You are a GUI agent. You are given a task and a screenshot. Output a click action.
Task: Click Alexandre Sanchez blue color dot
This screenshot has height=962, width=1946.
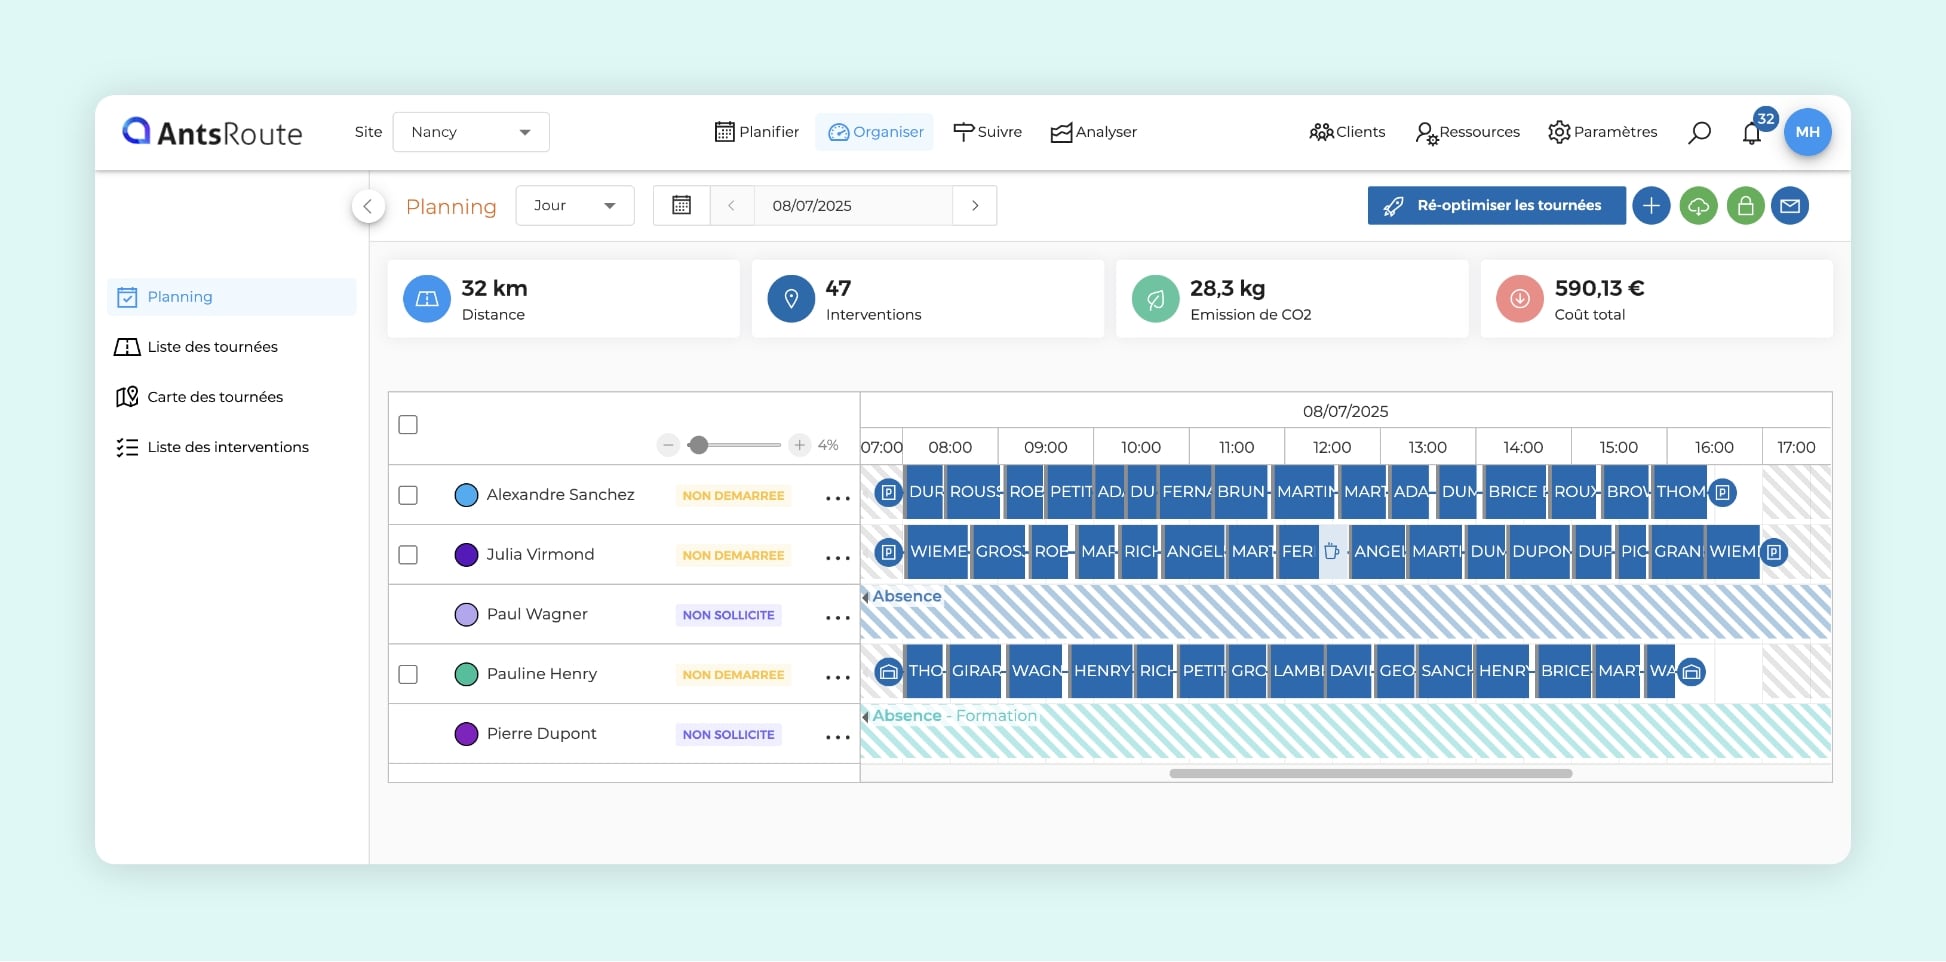[x=466, y=495]
